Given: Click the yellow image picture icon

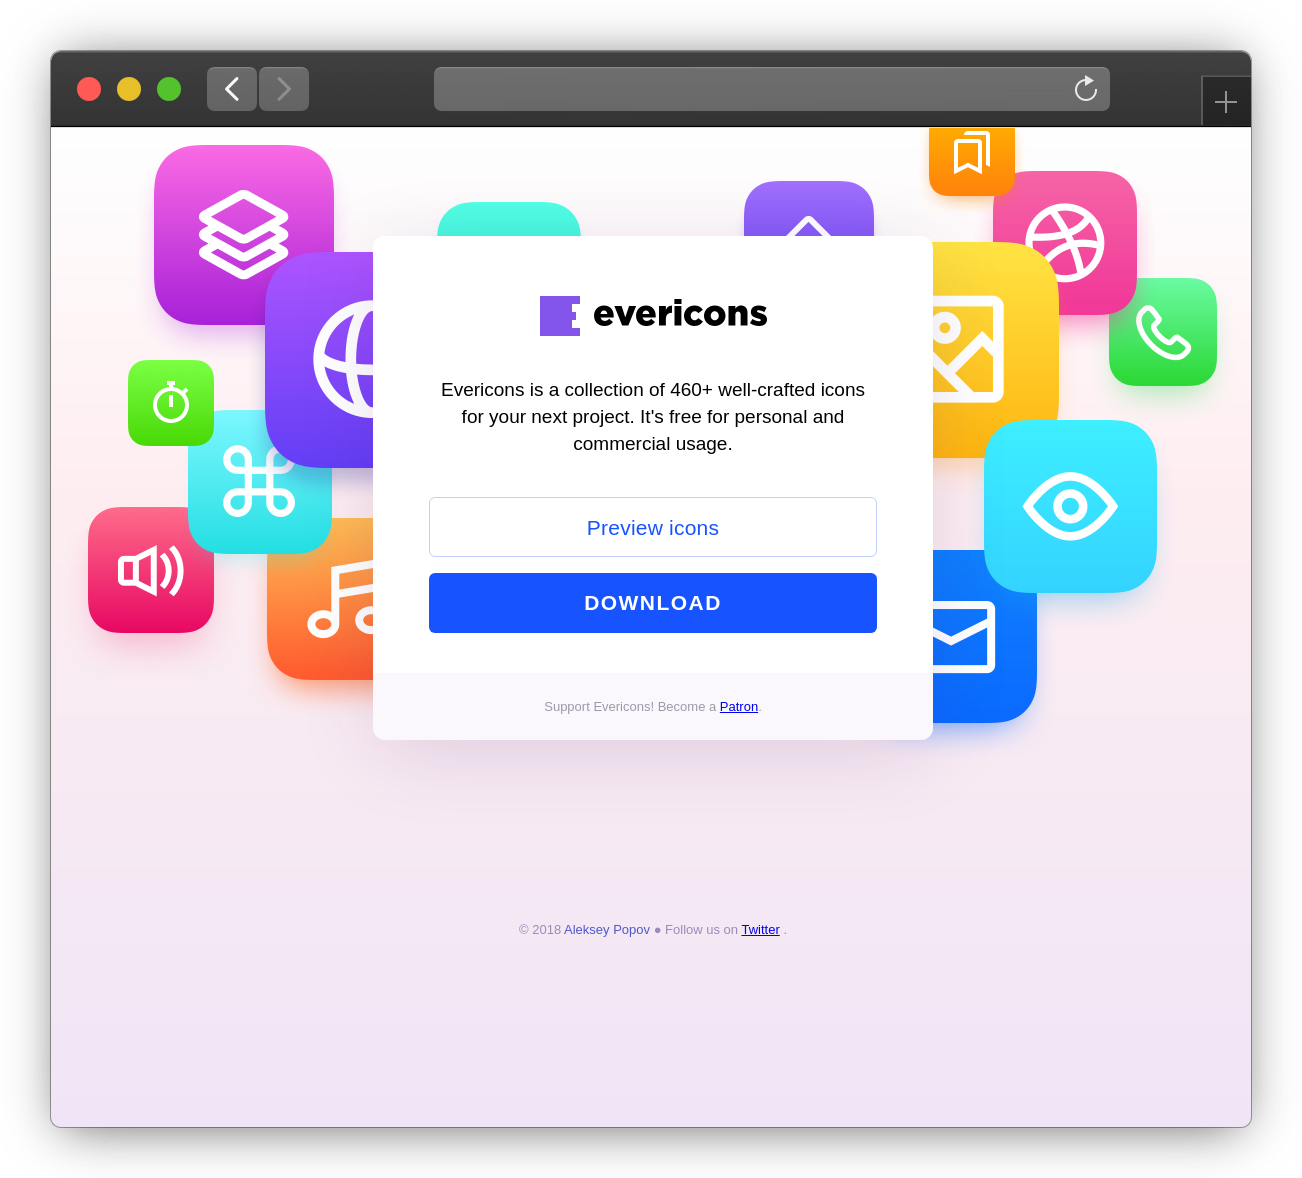Looking at the screenshot, I should click(x=994, y=350).
